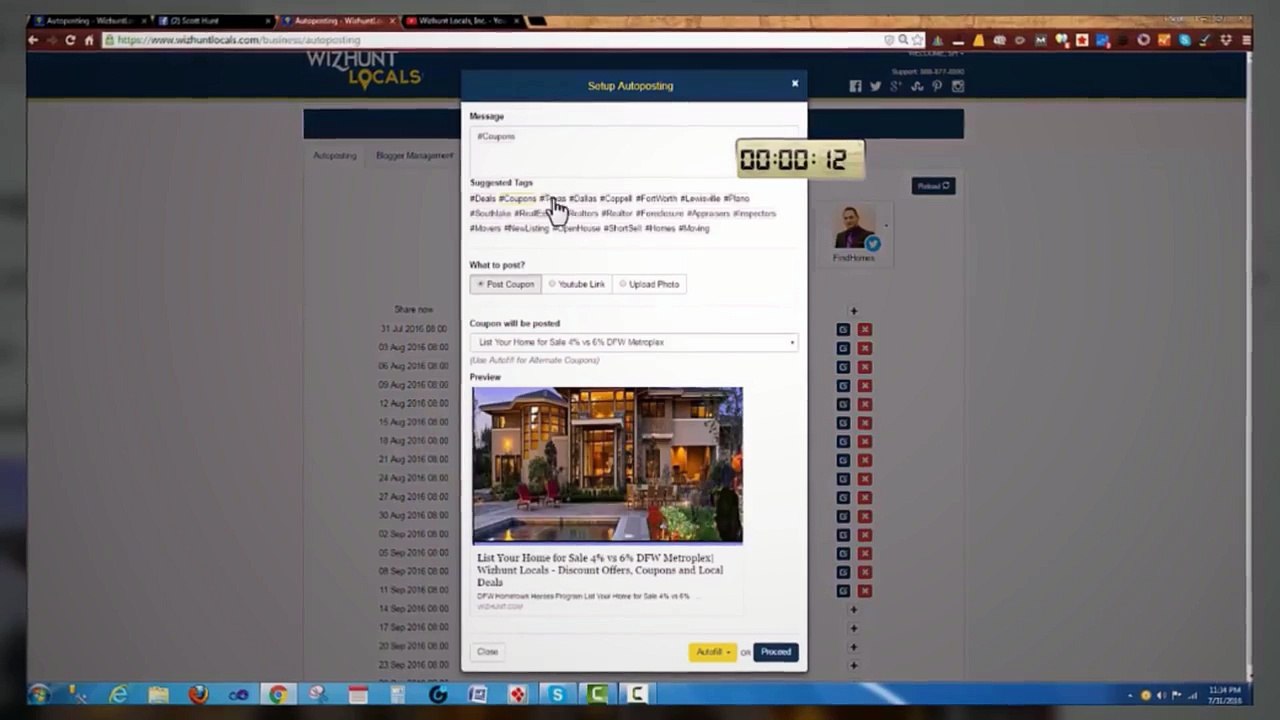
Task: Open the List Your Home preview title
Action: [600, 570]
